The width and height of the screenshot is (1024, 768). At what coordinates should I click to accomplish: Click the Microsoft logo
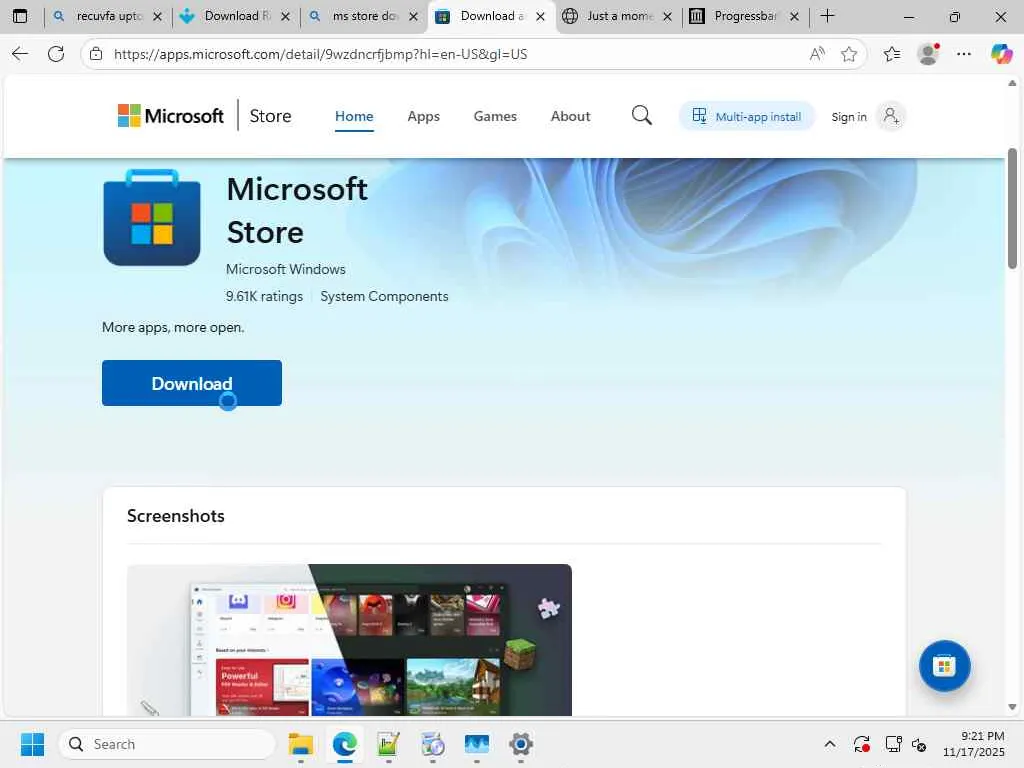click(170, 116)
